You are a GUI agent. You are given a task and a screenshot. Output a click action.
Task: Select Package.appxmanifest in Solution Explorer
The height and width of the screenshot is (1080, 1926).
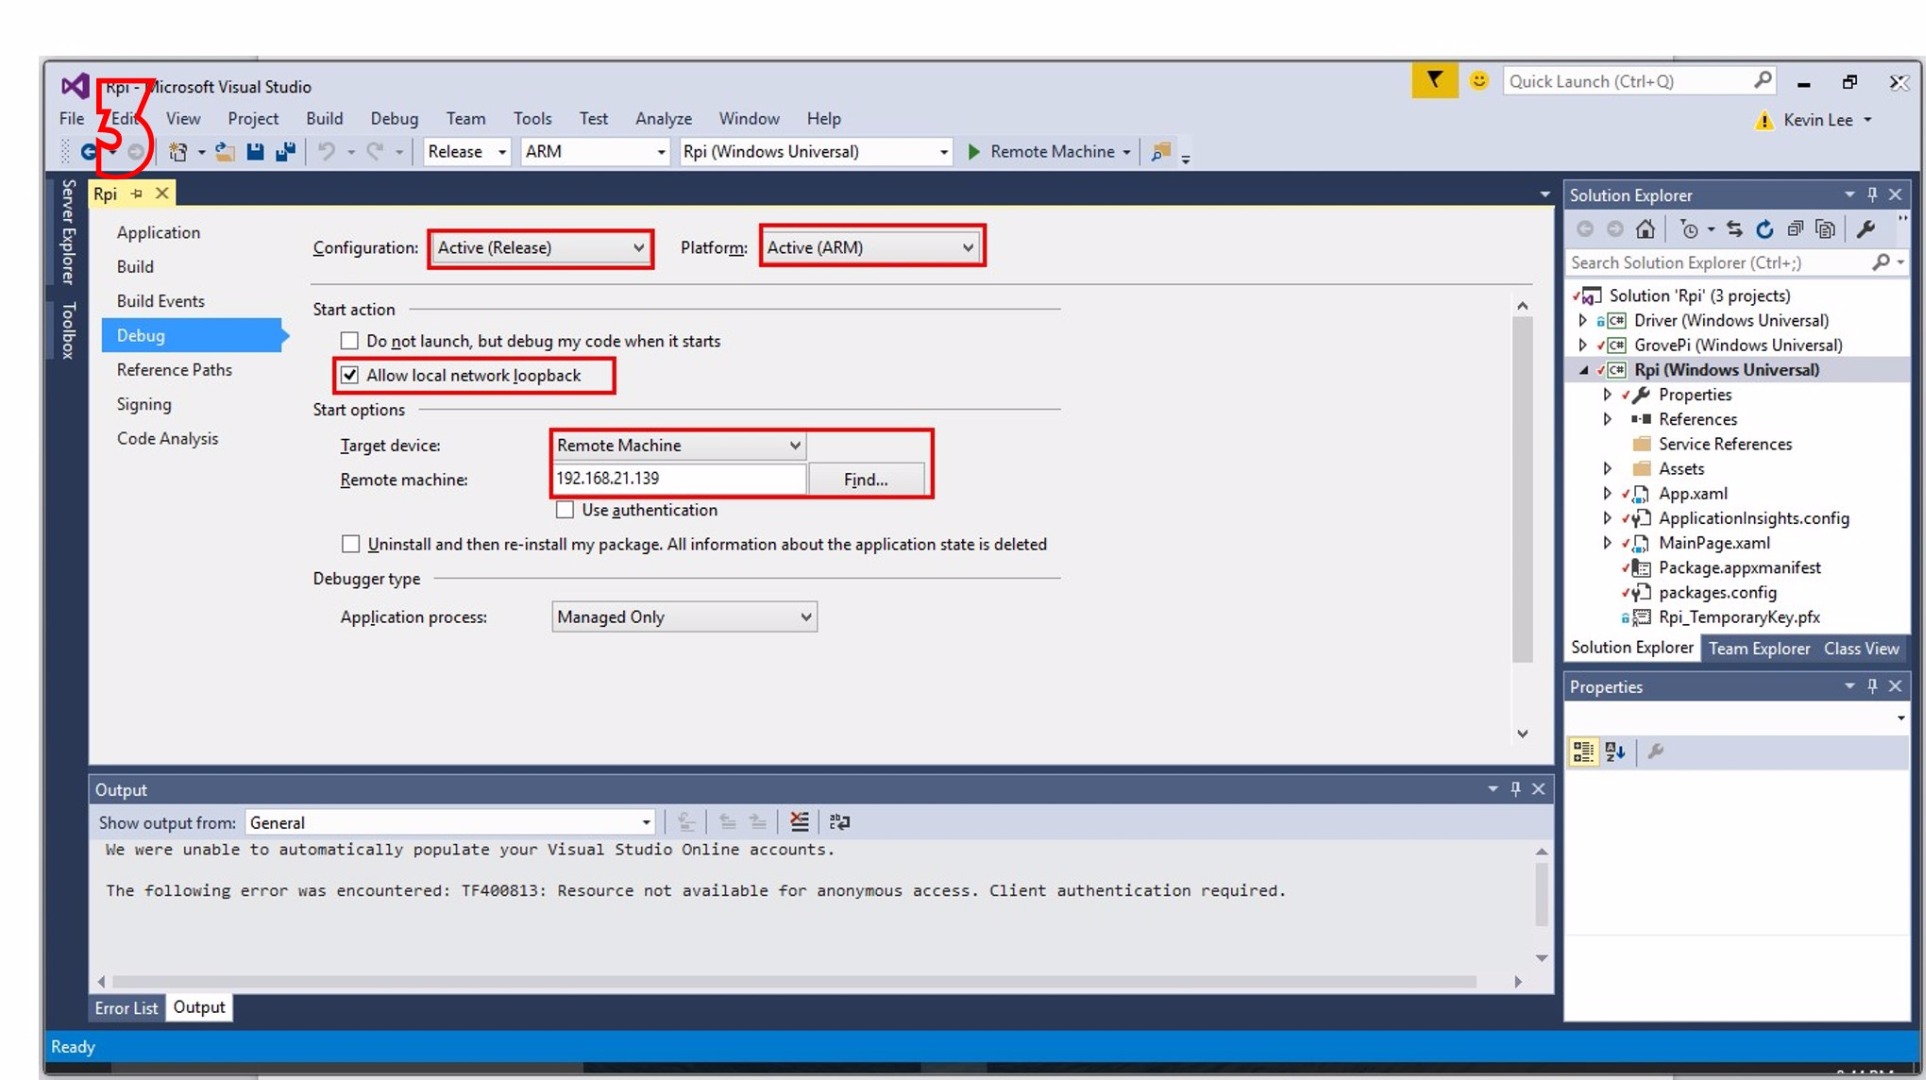tap(1739, 568)
